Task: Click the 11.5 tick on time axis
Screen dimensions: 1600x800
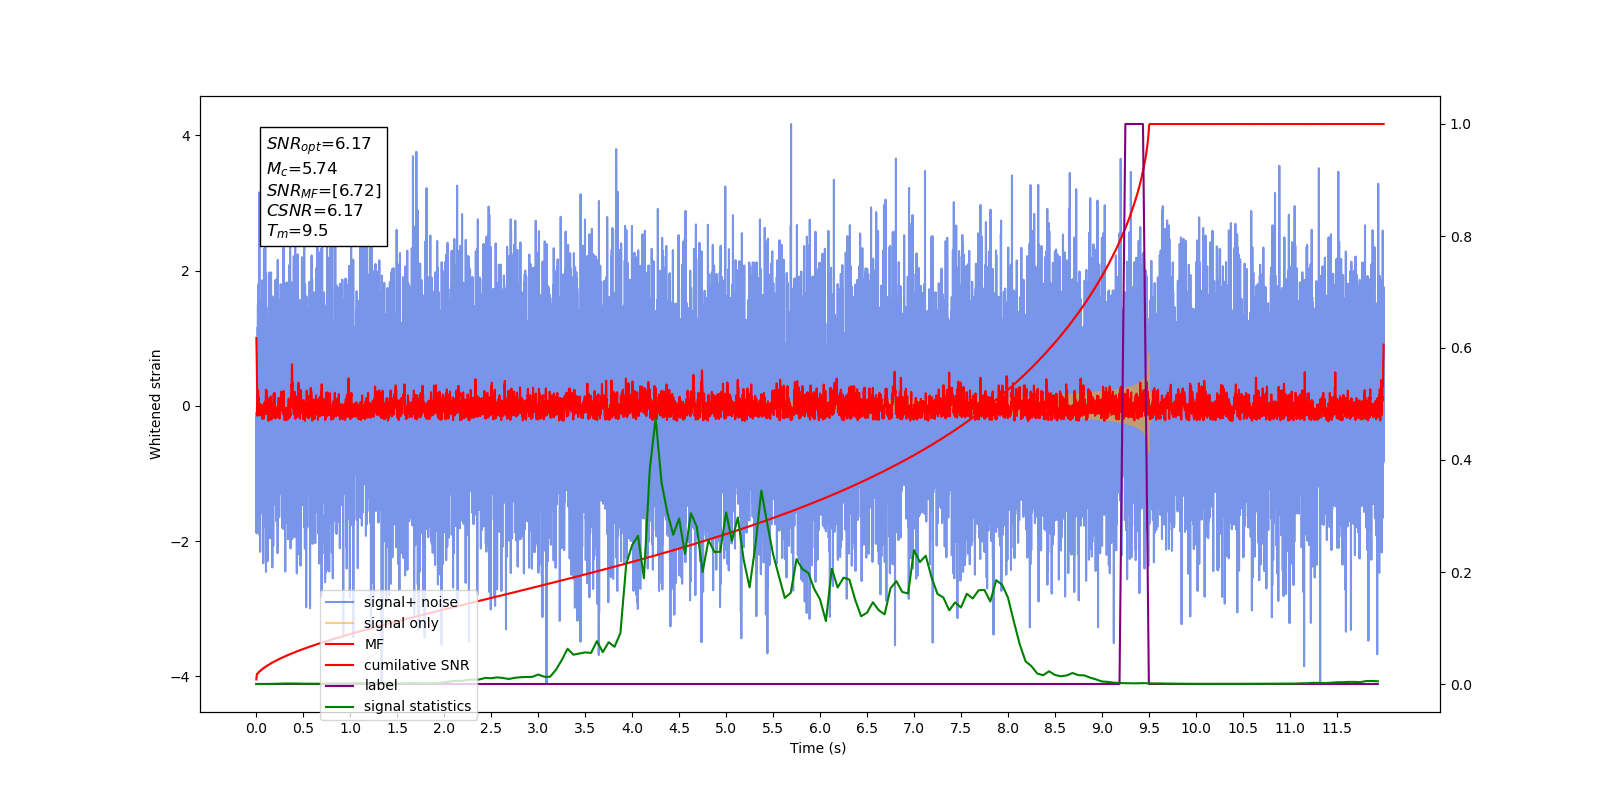Action: [x=1337, y=728]
